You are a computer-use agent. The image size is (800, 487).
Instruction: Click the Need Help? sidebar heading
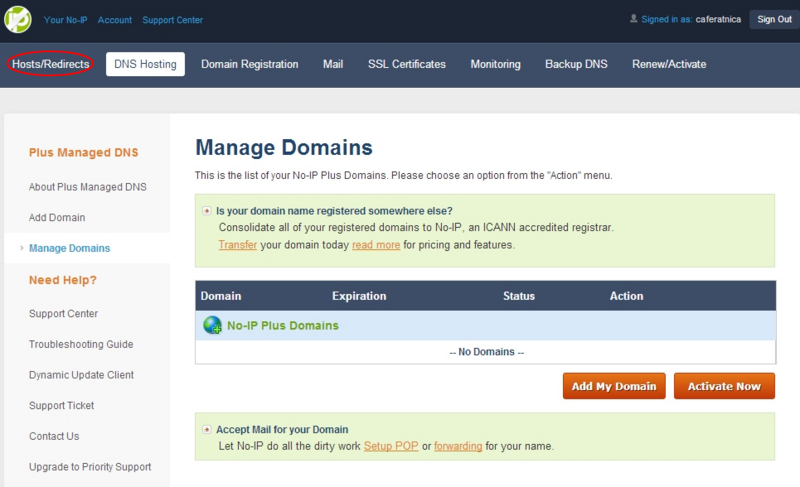[63, 280]
